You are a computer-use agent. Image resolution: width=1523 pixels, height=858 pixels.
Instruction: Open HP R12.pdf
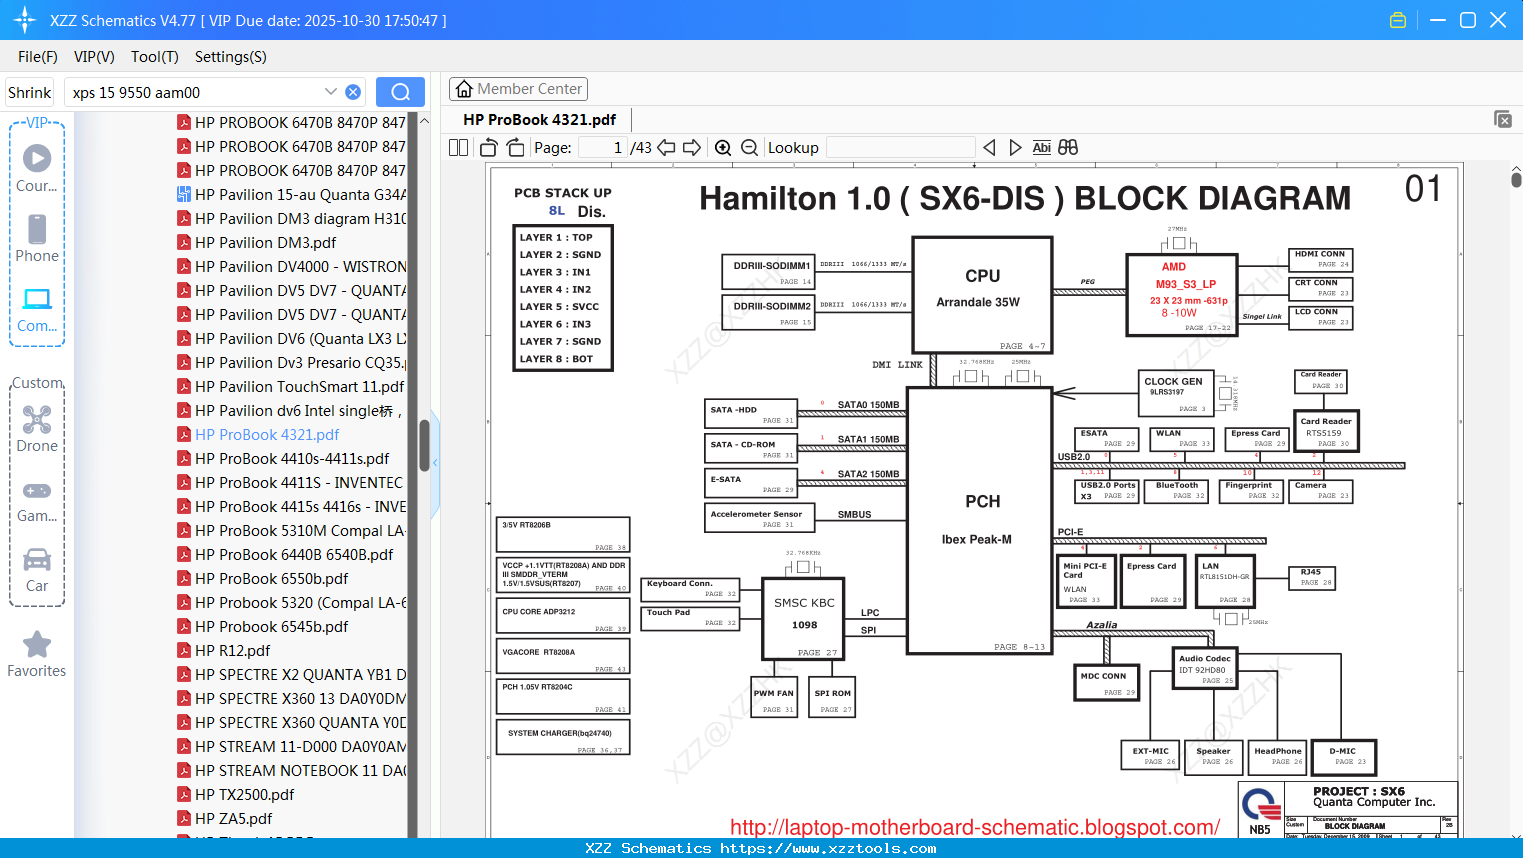click(232, 650)
